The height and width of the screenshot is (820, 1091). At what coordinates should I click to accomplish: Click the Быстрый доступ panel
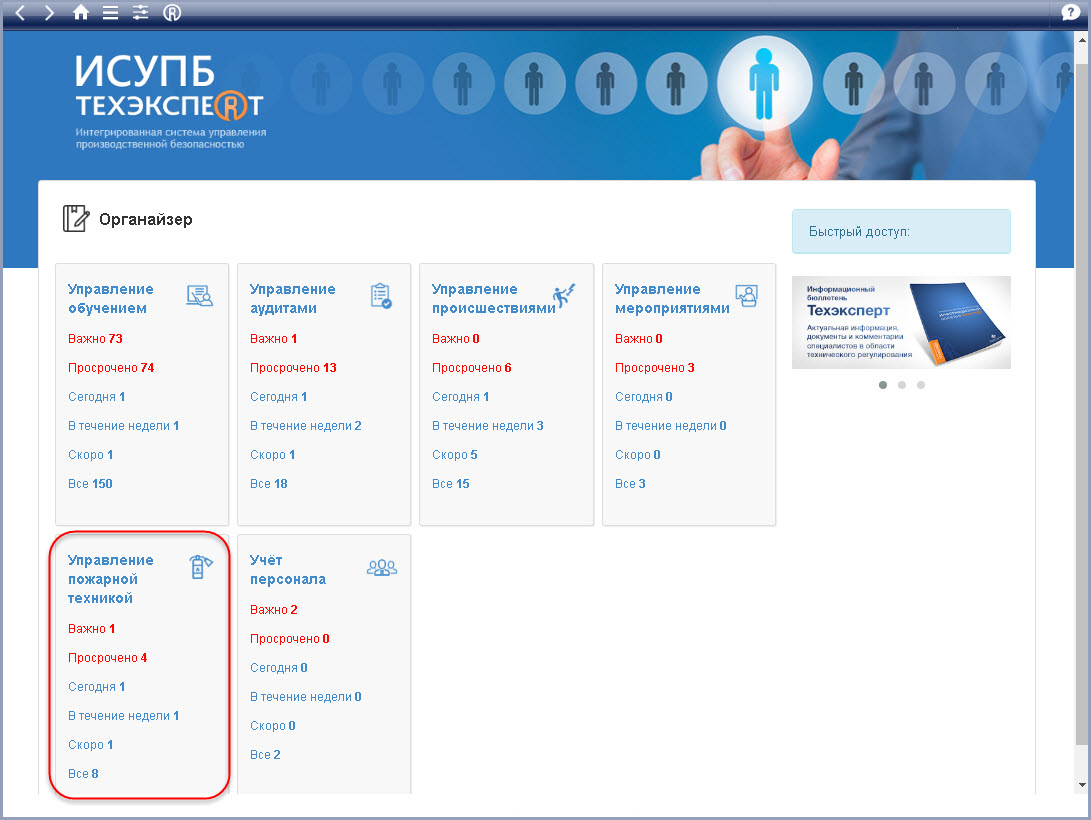[x=901, y=232]
